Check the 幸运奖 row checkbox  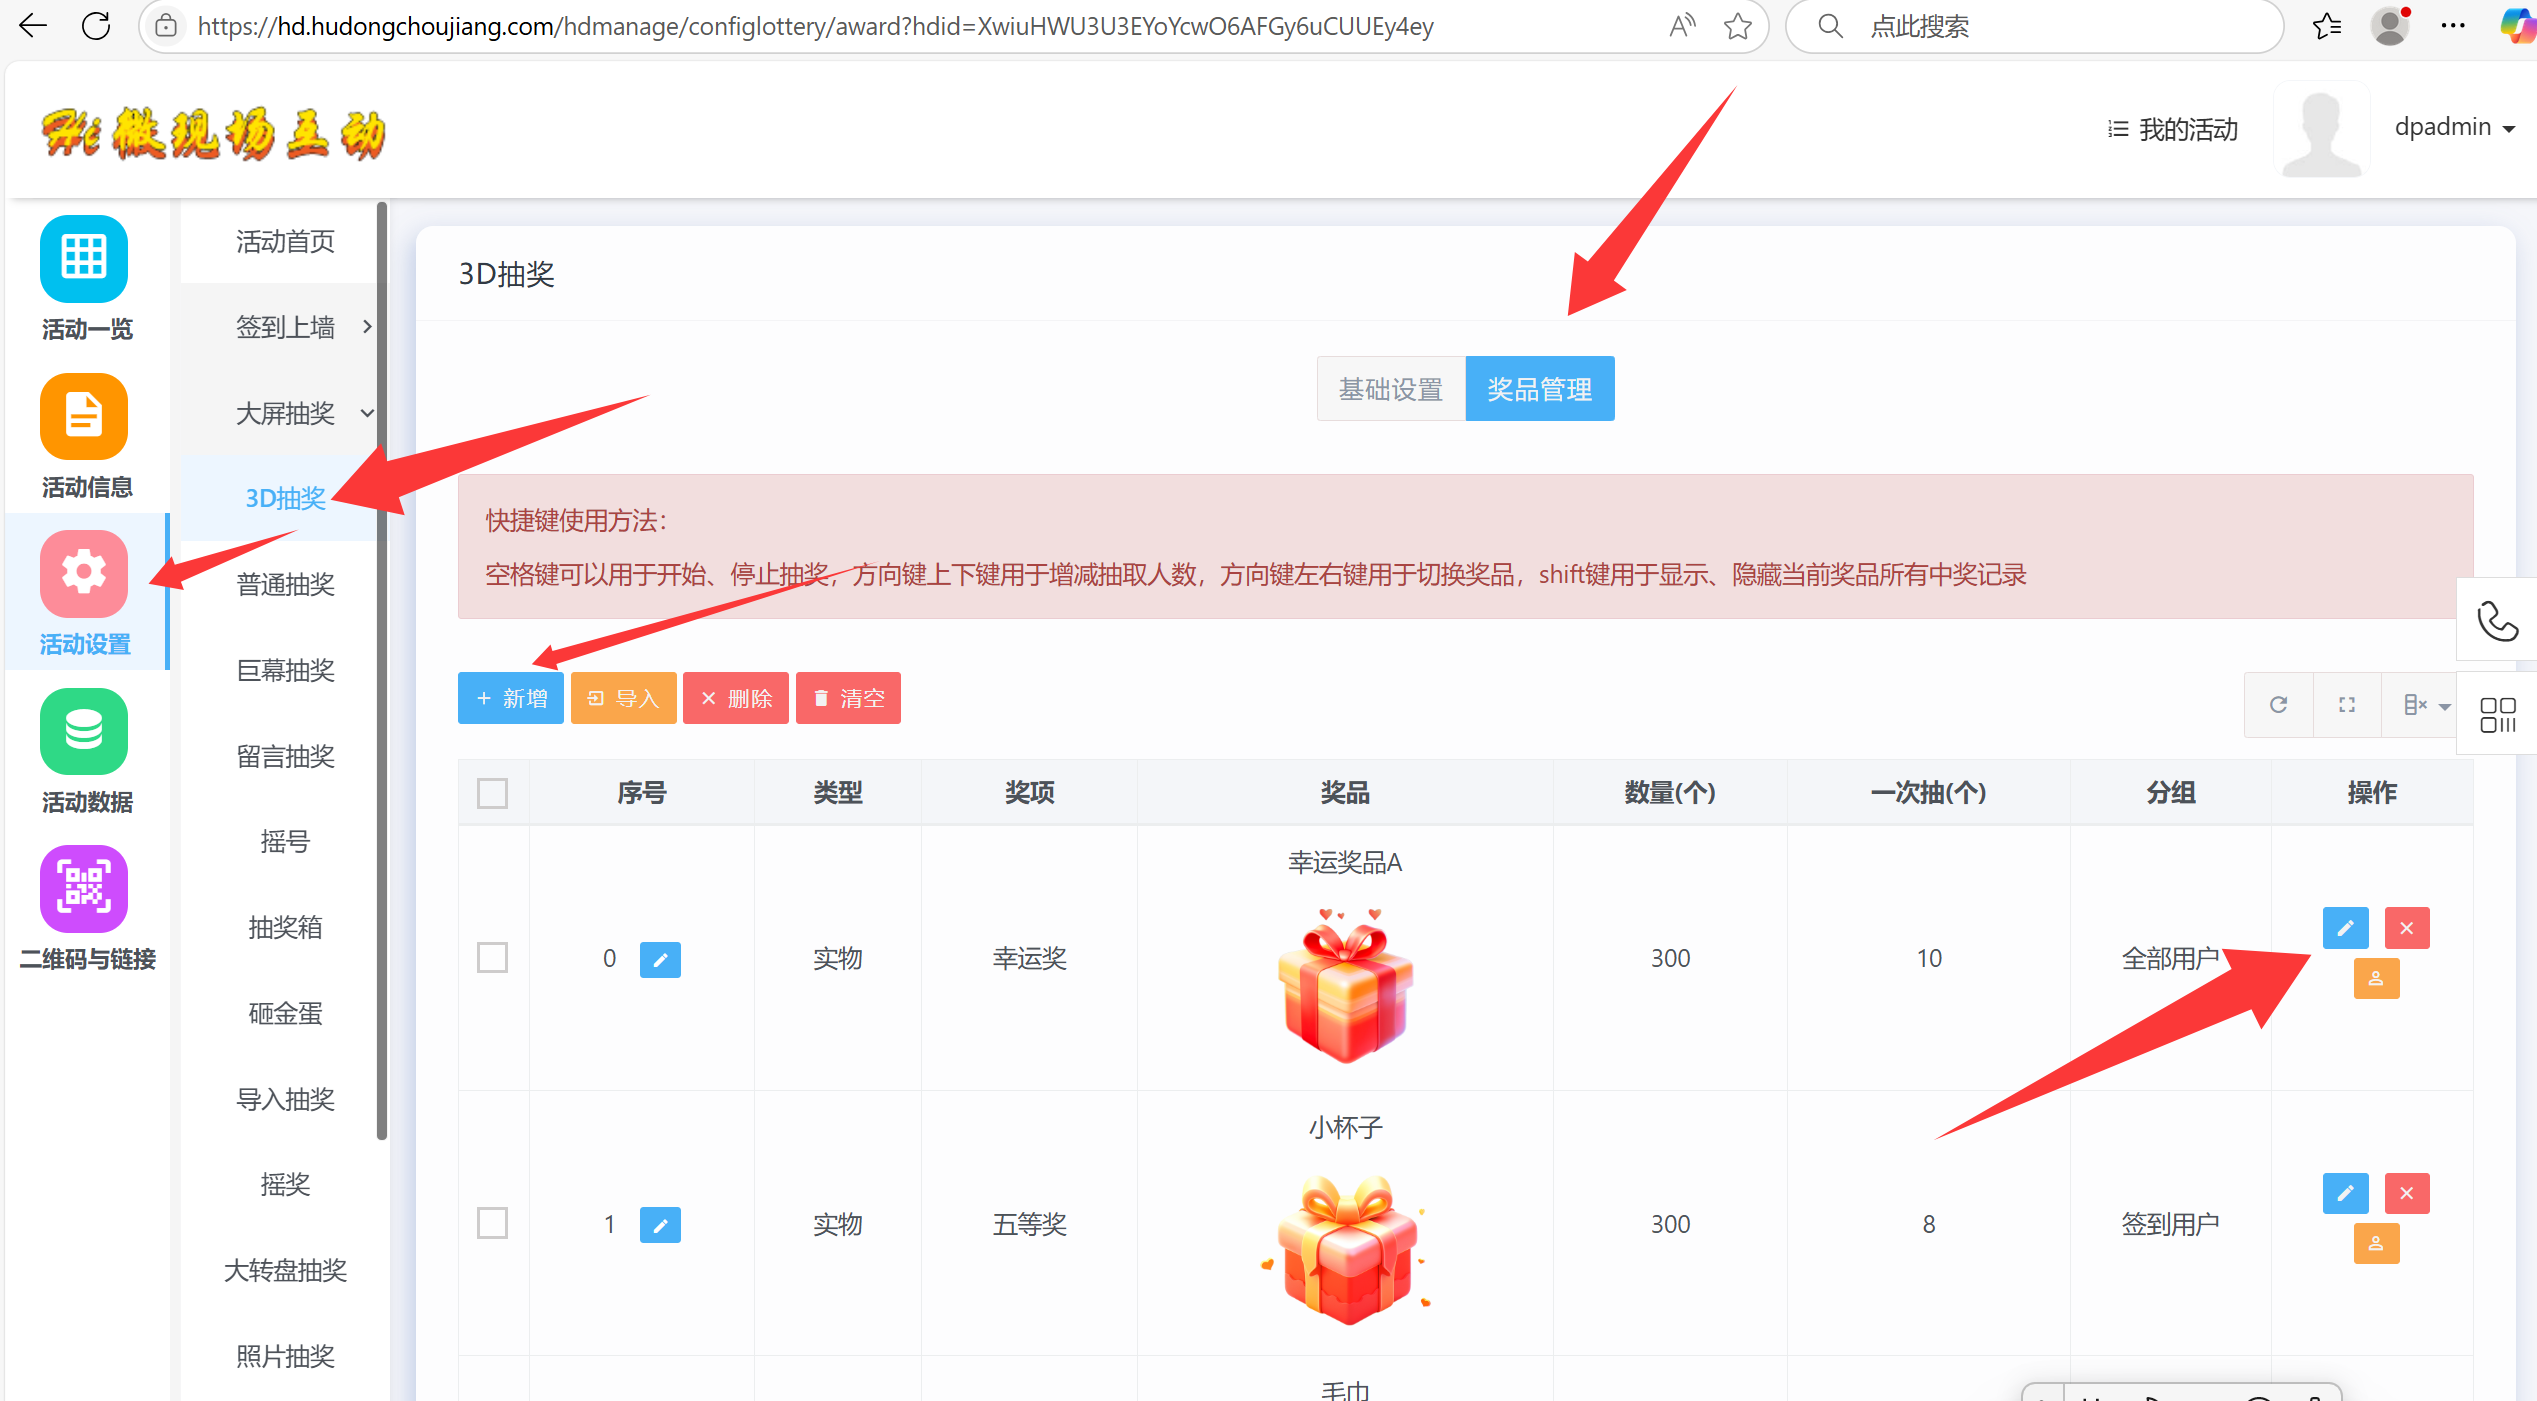click(492, 958)
